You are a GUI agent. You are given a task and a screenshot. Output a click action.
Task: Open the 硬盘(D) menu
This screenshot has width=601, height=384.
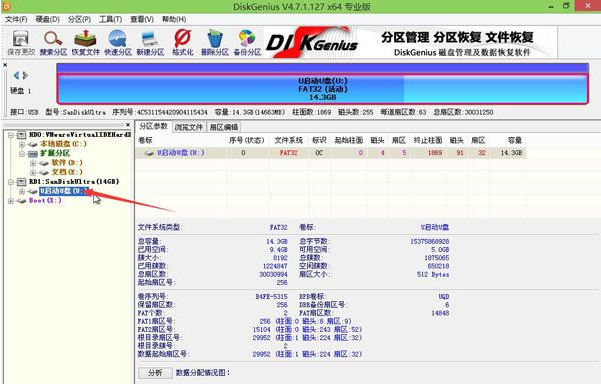pyautogui.click(x=48, y=19)
